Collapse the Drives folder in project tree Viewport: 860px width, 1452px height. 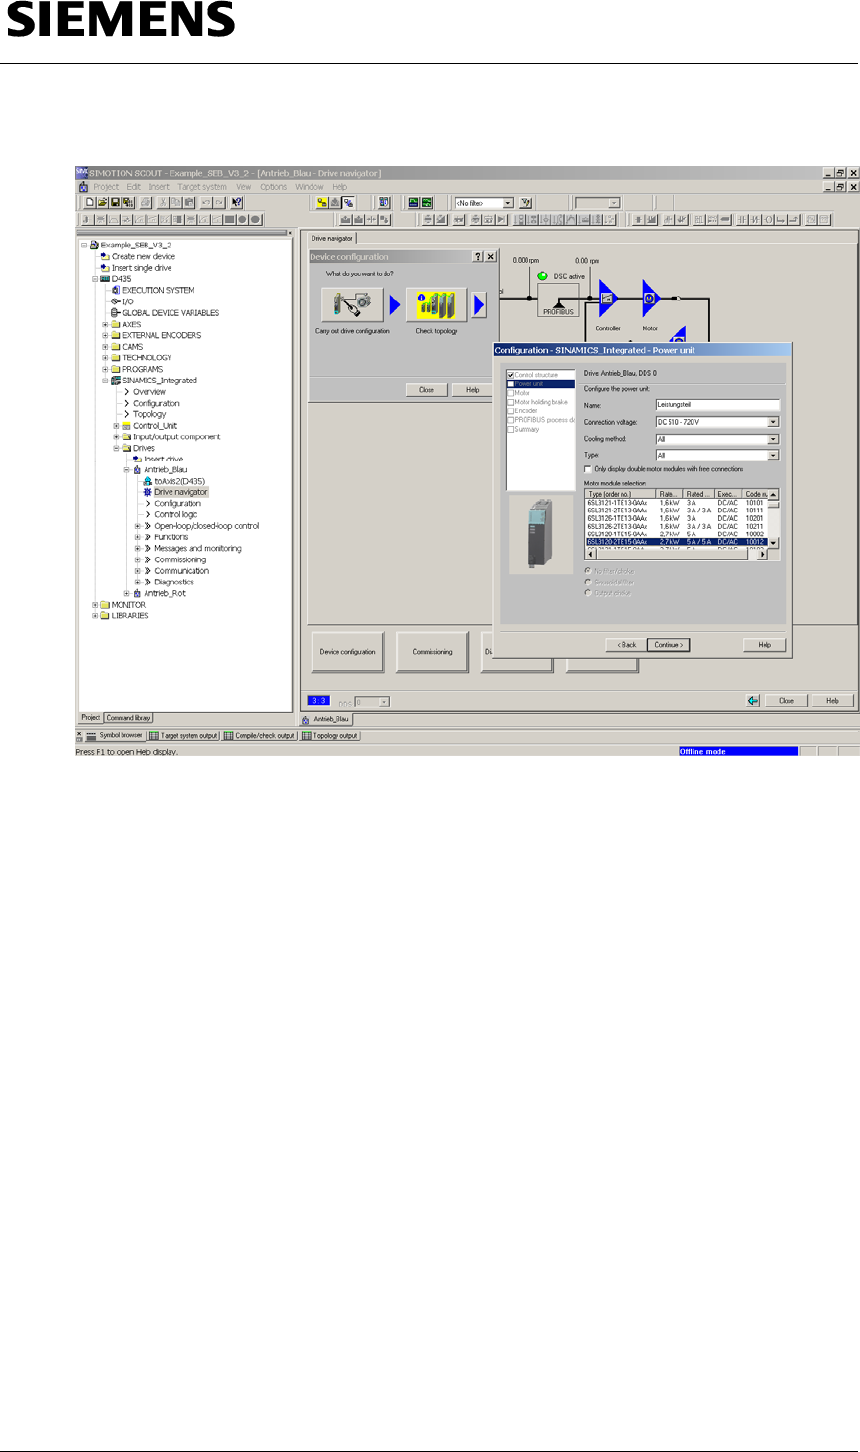116,447
